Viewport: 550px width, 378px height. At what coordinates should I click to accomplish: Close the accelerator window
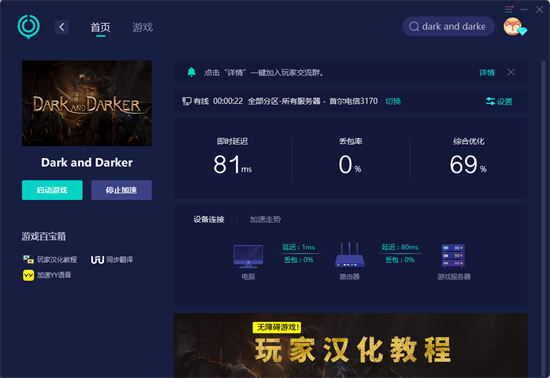(x=539, y=9)
